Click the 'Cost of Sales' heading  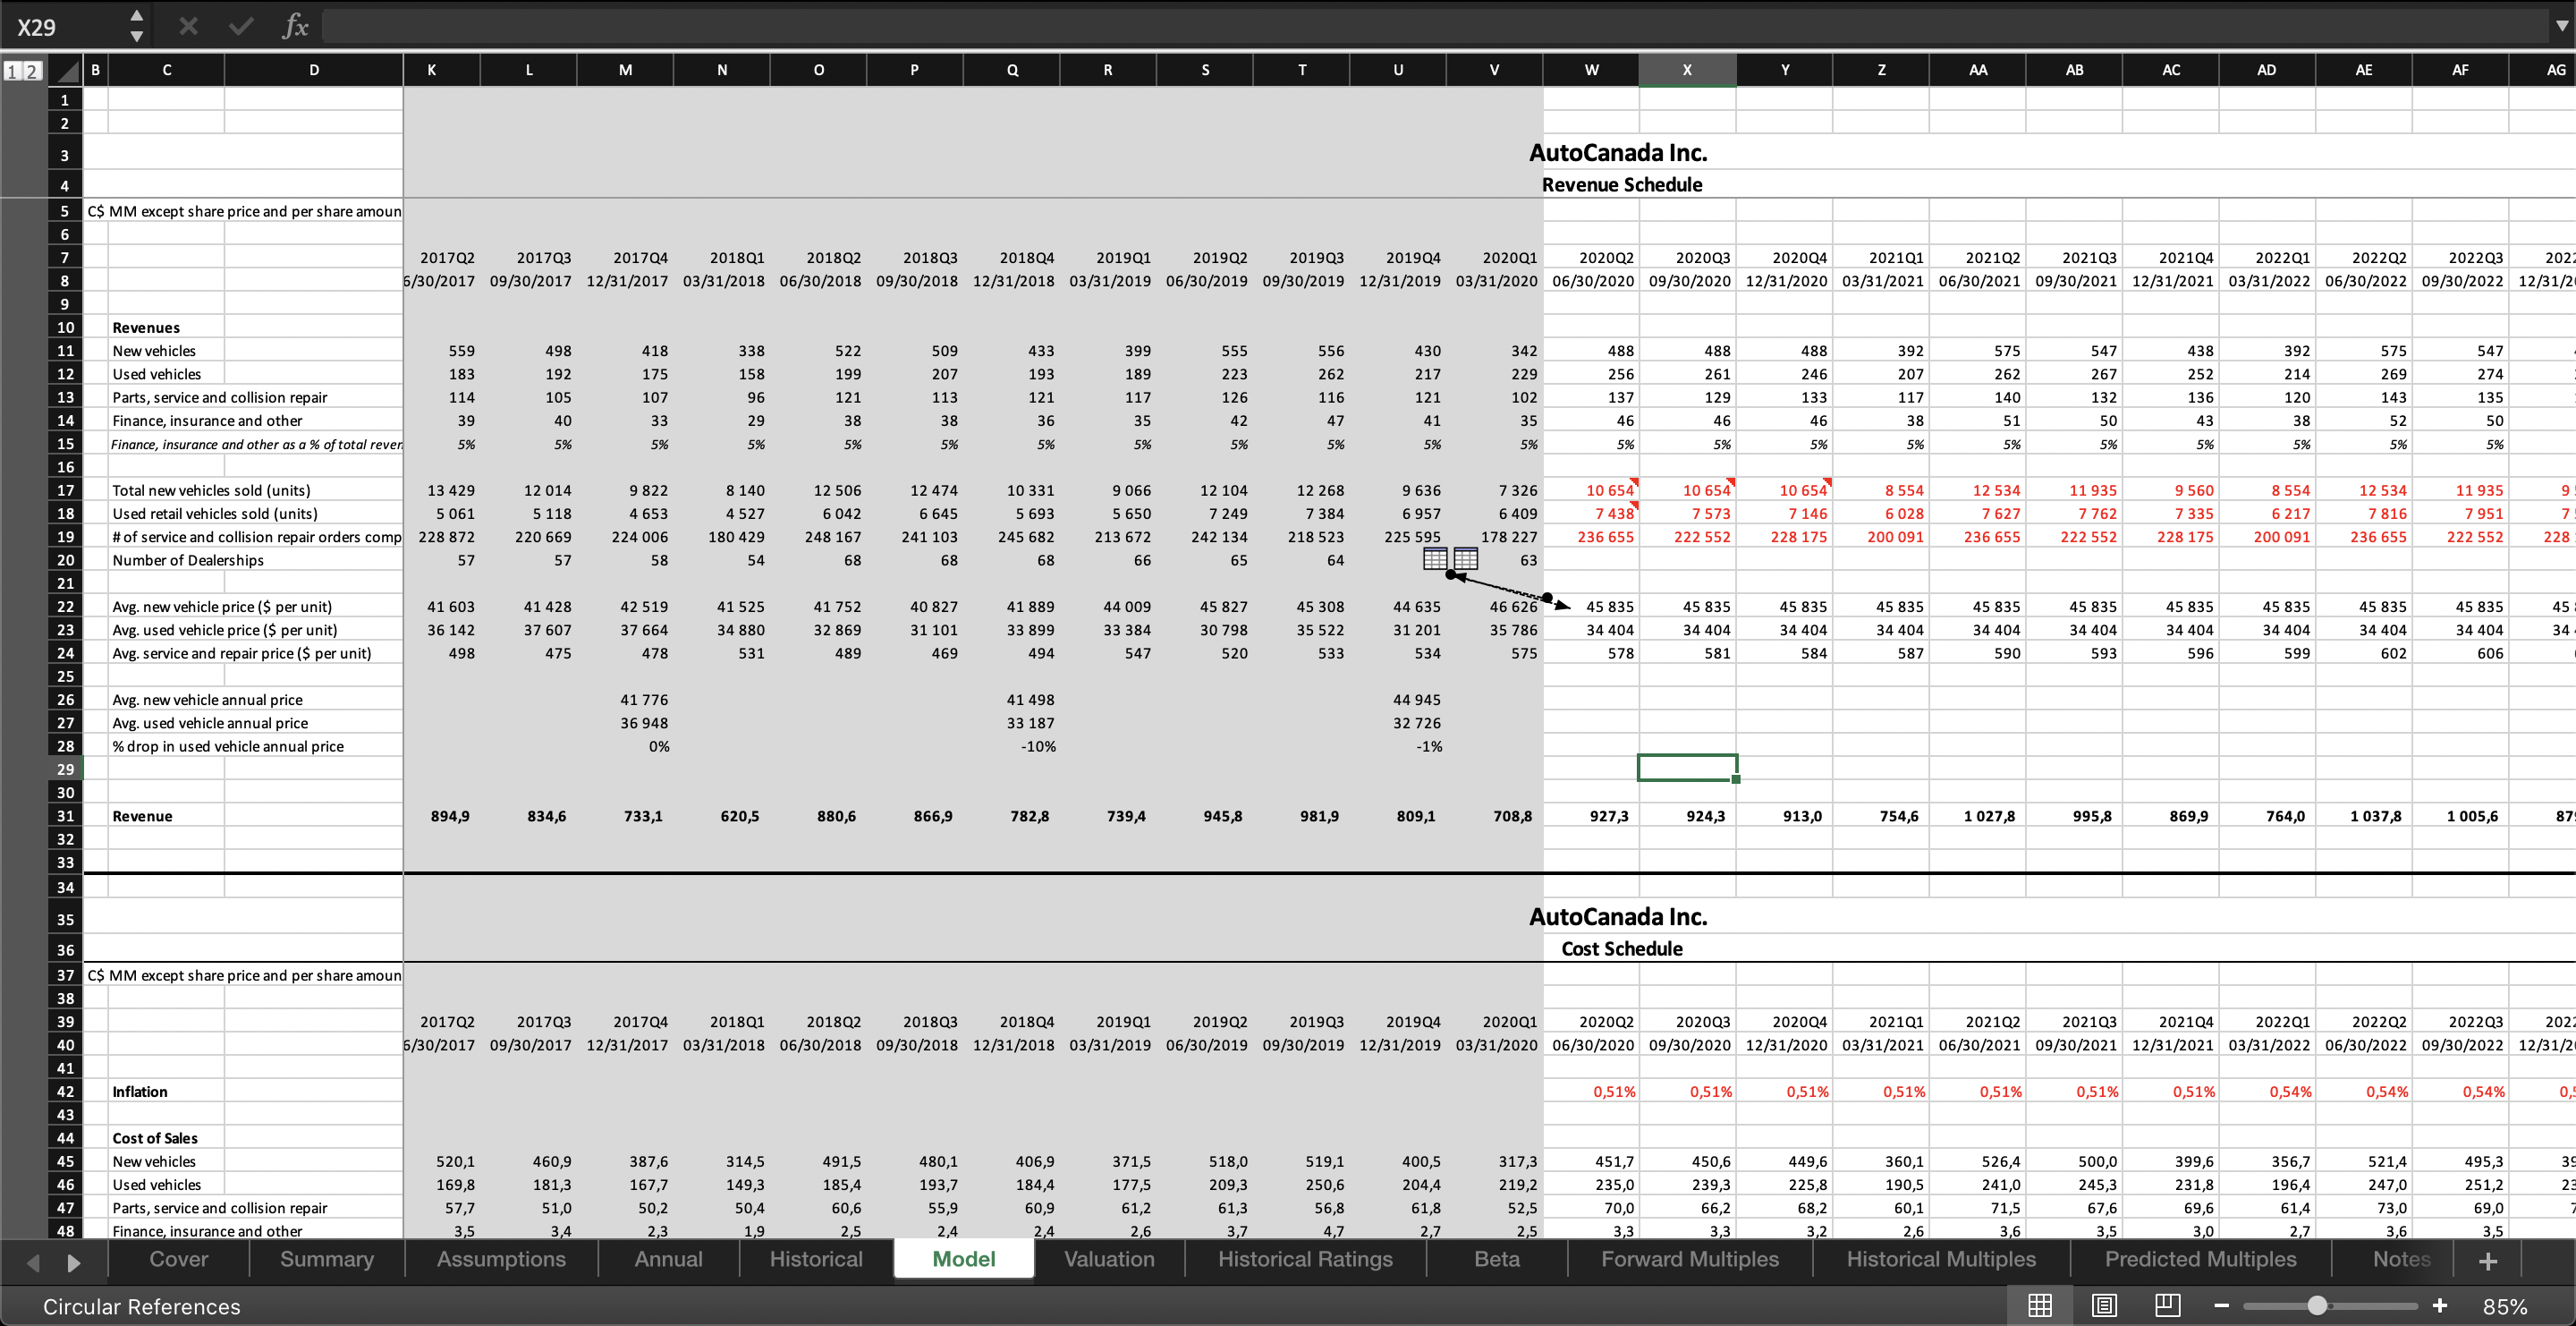[x=155, y=1138]
